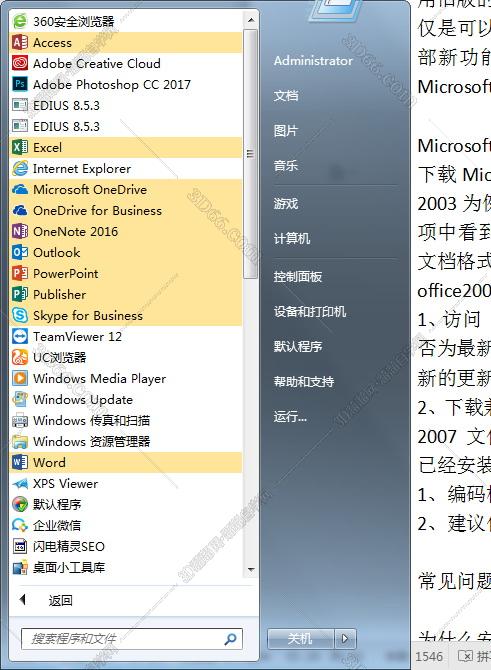Open Internet Explorer icon
The width and height of the screenshot is (491, 670).
(20, 168)
